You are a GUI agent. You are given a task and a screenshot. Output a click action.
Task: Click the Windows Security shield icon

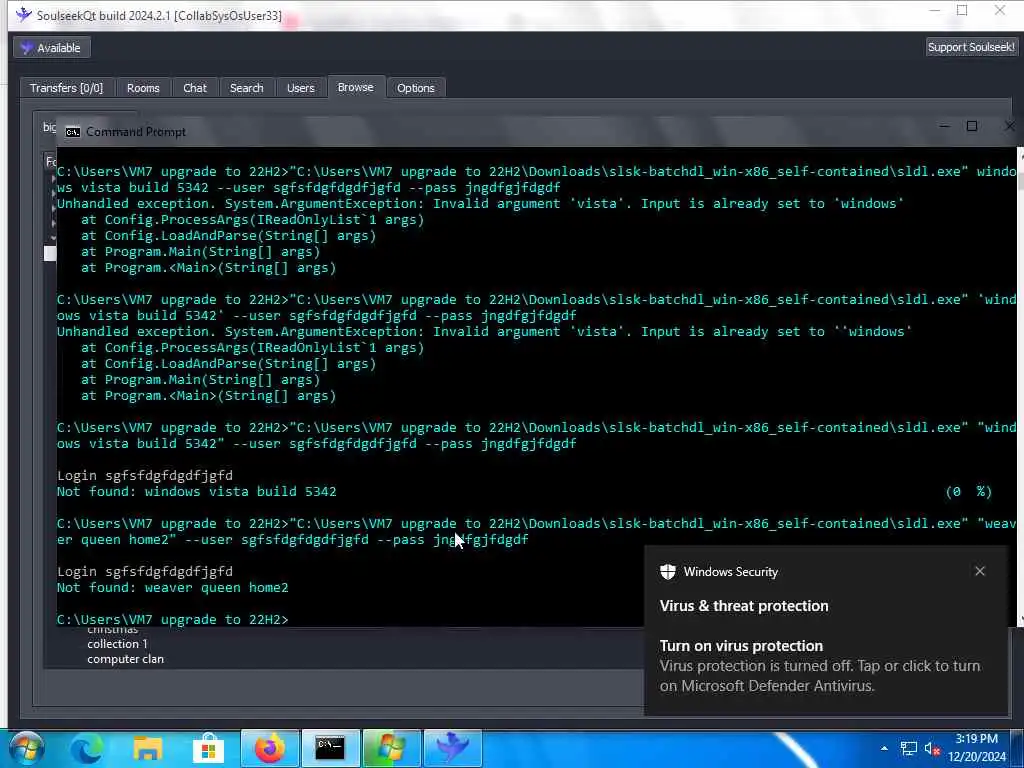click(667, 571)
